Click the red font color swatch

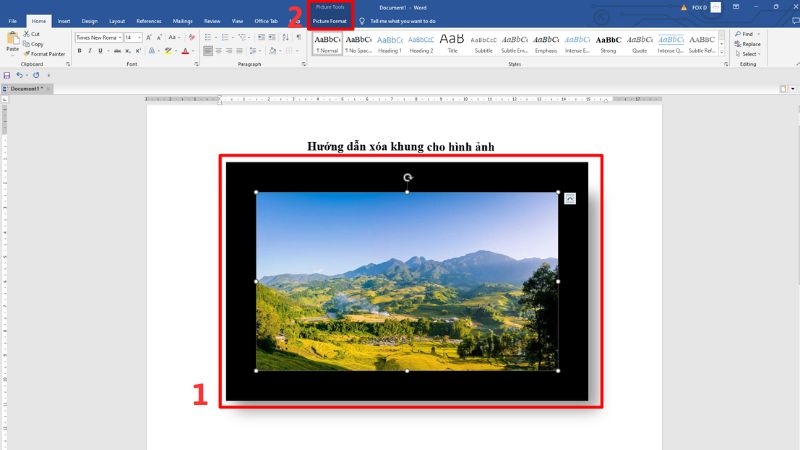pos(186,51)
